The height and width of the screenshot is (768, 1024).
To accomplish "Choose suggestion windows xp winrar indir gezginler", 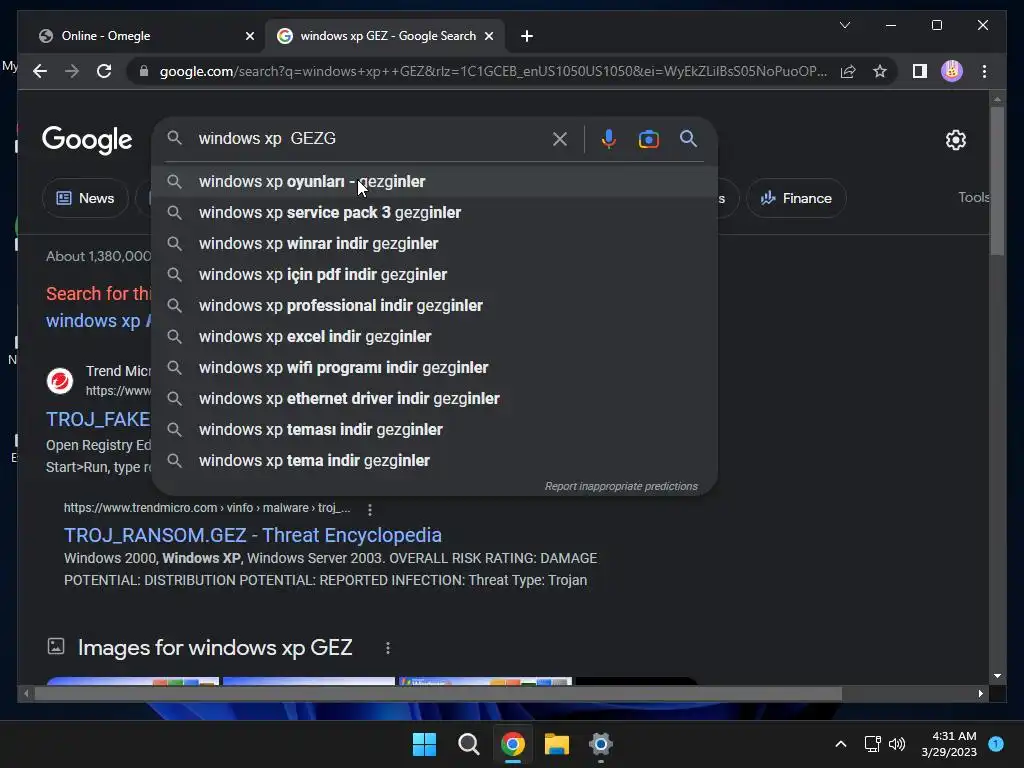I will tap(434, 244).
